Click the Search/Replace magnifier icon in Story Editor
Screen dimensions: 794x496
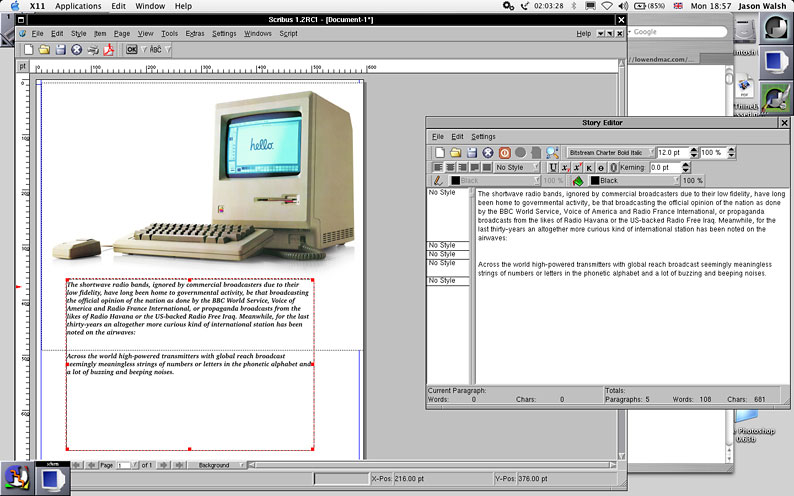pos(553,153)
